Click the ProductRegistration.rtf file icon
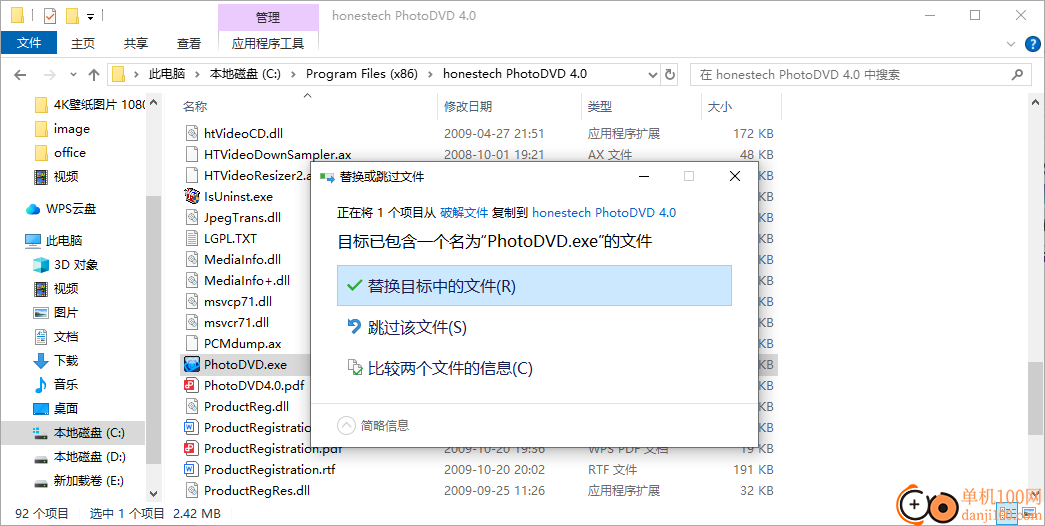 (192, 469)
